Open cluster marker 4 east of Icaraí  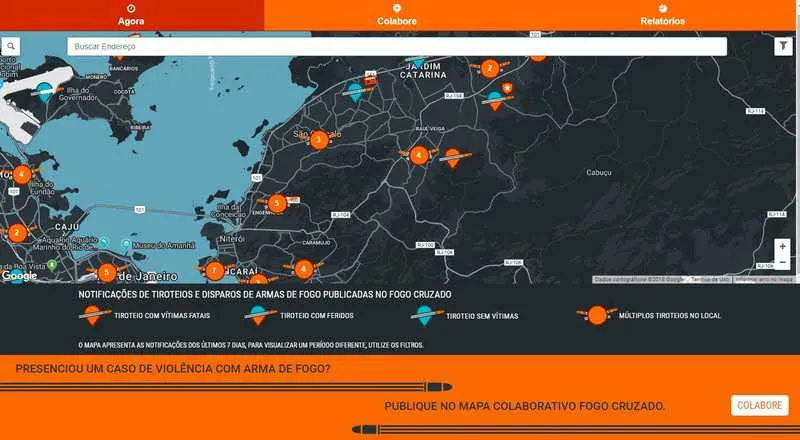(x=304, y=269)
